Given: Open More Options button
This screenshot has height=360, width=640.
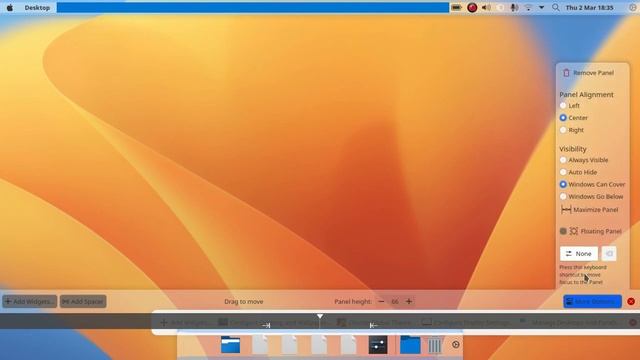Looking at the screenshot, I should [x=592, y=302].
